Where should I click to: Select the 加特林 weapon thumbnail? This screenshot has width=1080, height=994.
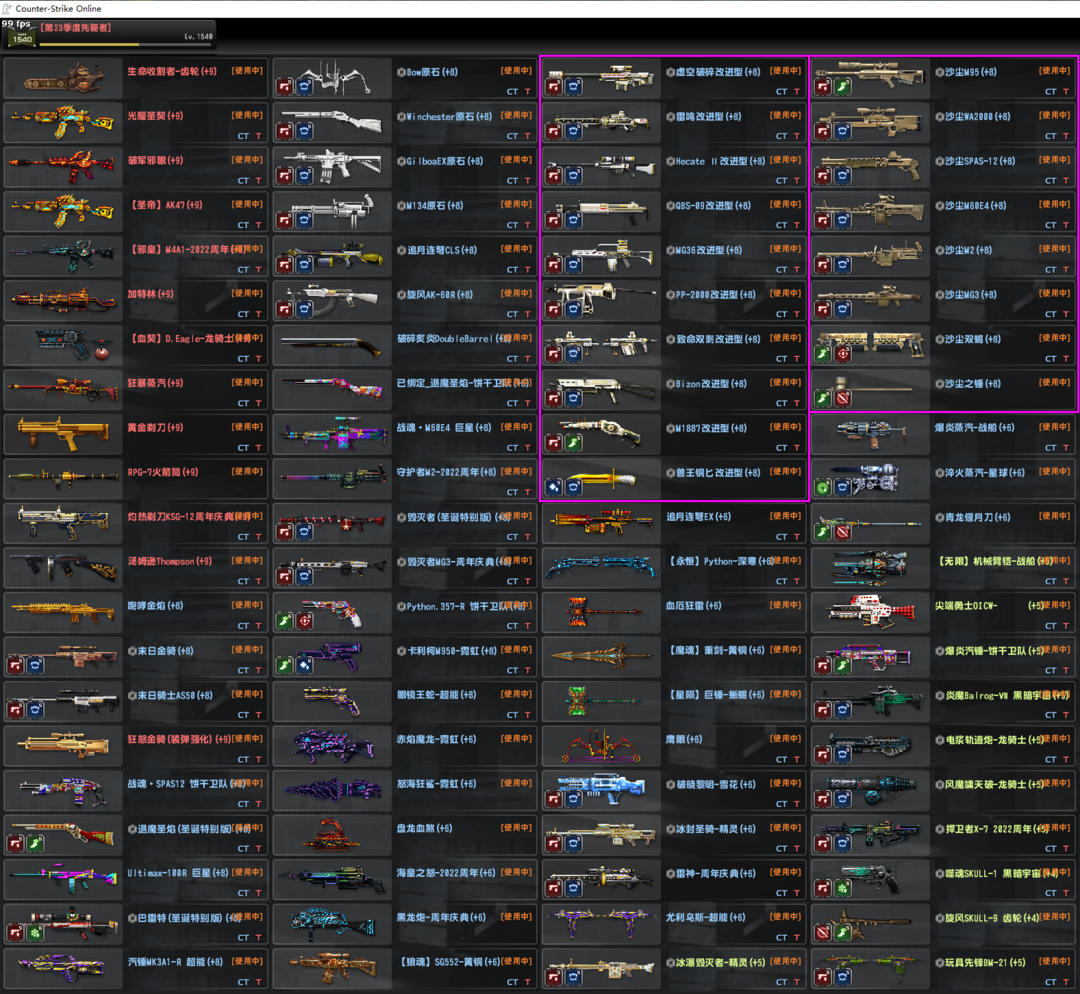coord(62,300)
